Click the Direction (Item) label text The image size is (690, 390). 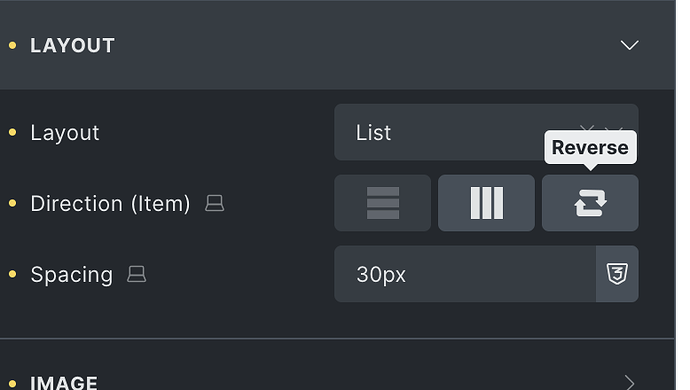[x=110, y=203]
